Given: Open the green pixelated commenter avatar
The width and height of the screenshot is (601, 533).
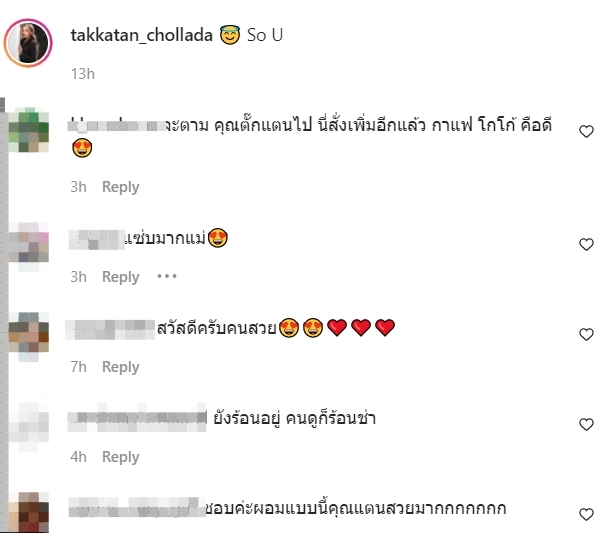Looking at the screenshot, I should [x=29, y=130].
